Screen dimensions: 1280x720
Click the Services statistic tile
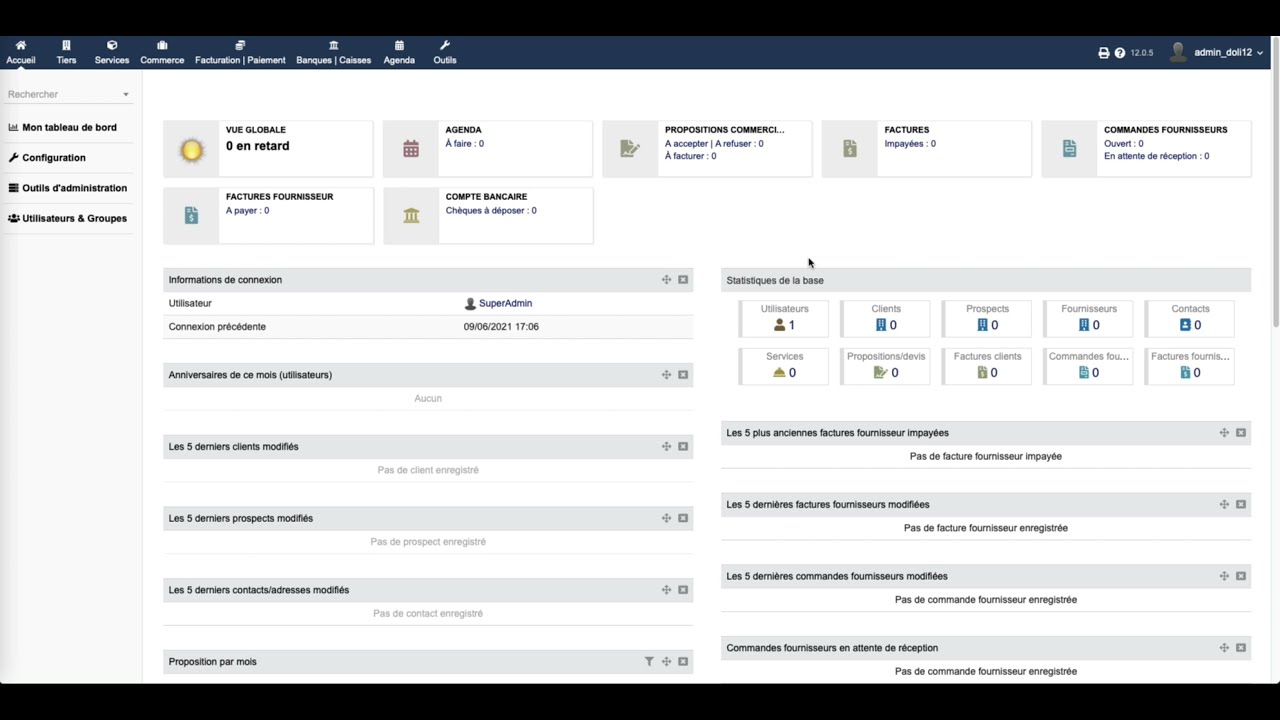784,365
